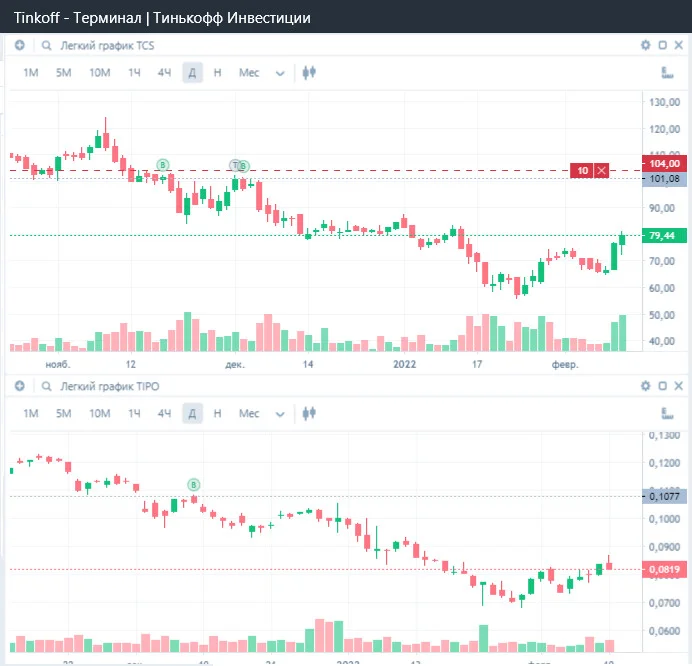Screen dimensions: 692x666
Task: Click the red 0,0819 current price label
Action: [x=664, y=569]
